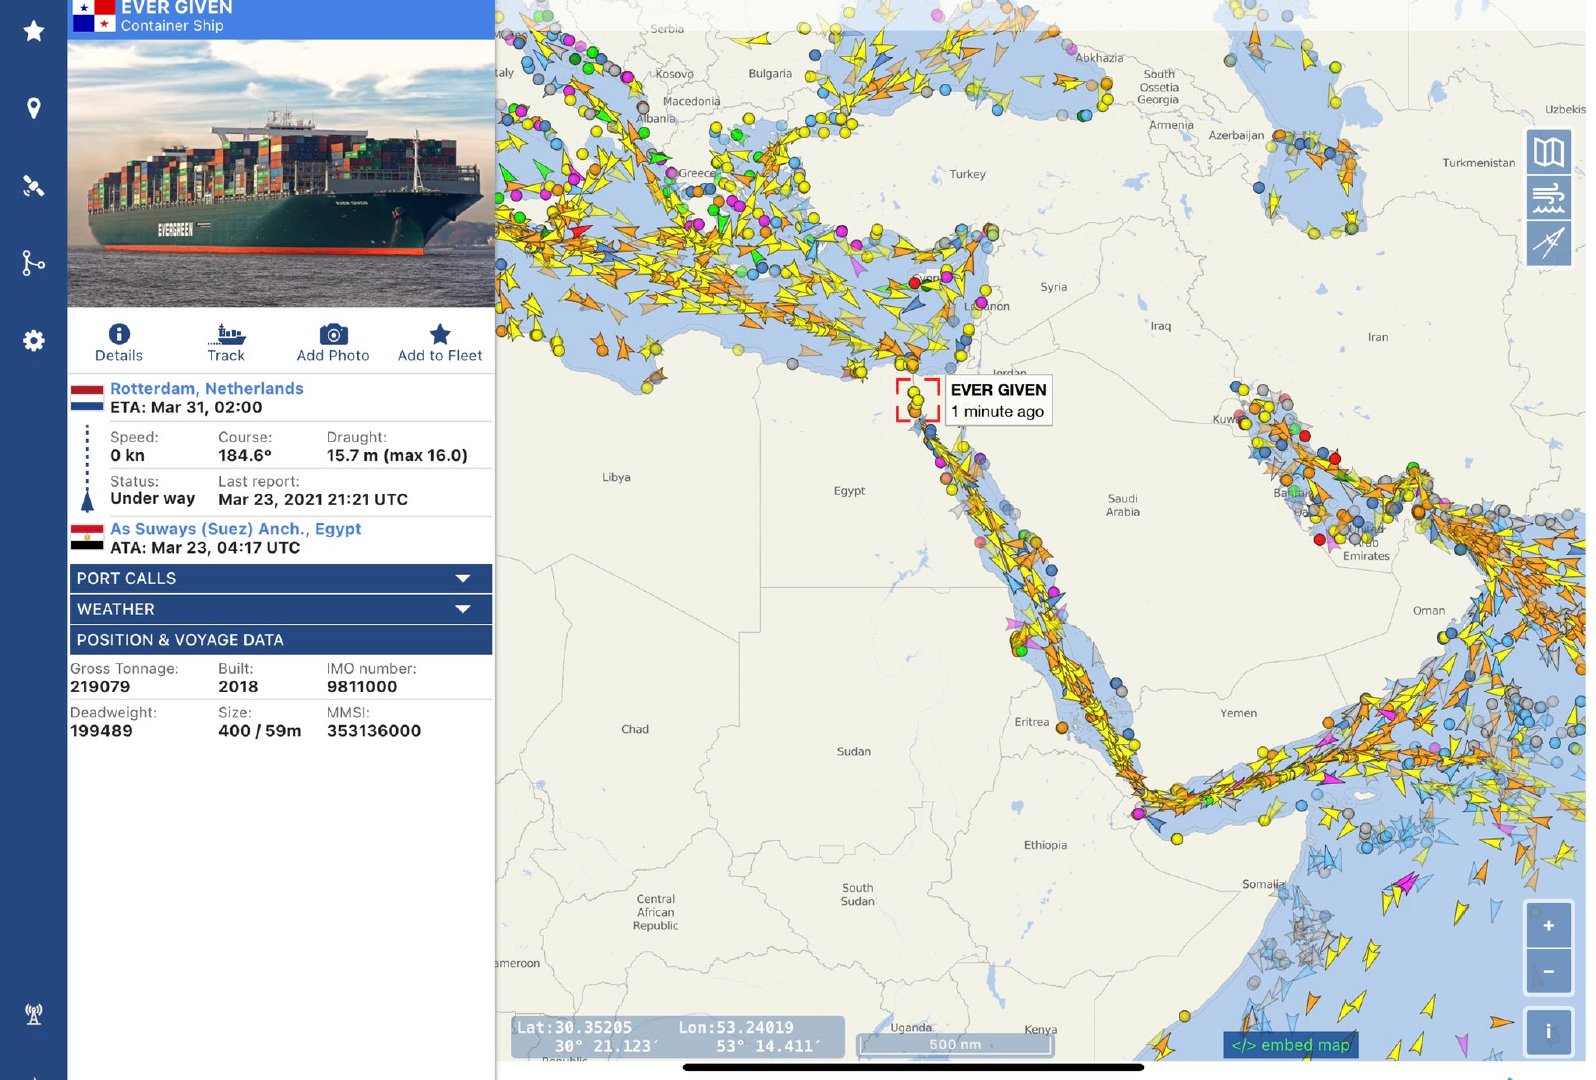Zoom in with the plus button
The image size is (1596, 1080).
coord(1548,926)
